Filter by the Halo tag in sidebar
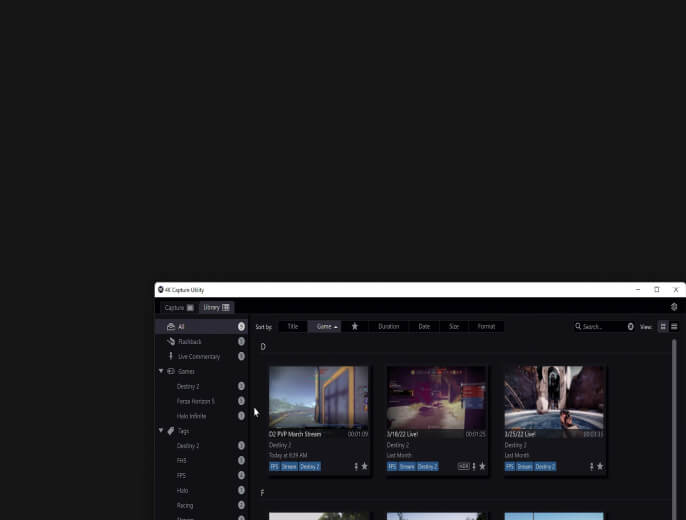Viewport: 686px width, 520px height. click(202, 490)
